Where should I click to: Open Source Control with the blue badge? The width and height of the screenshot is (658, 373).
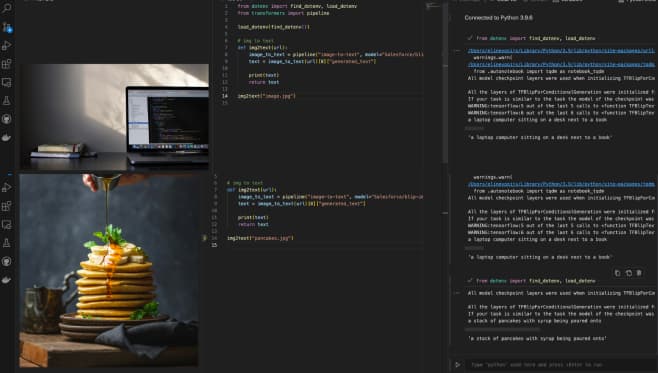coord(7,28)
